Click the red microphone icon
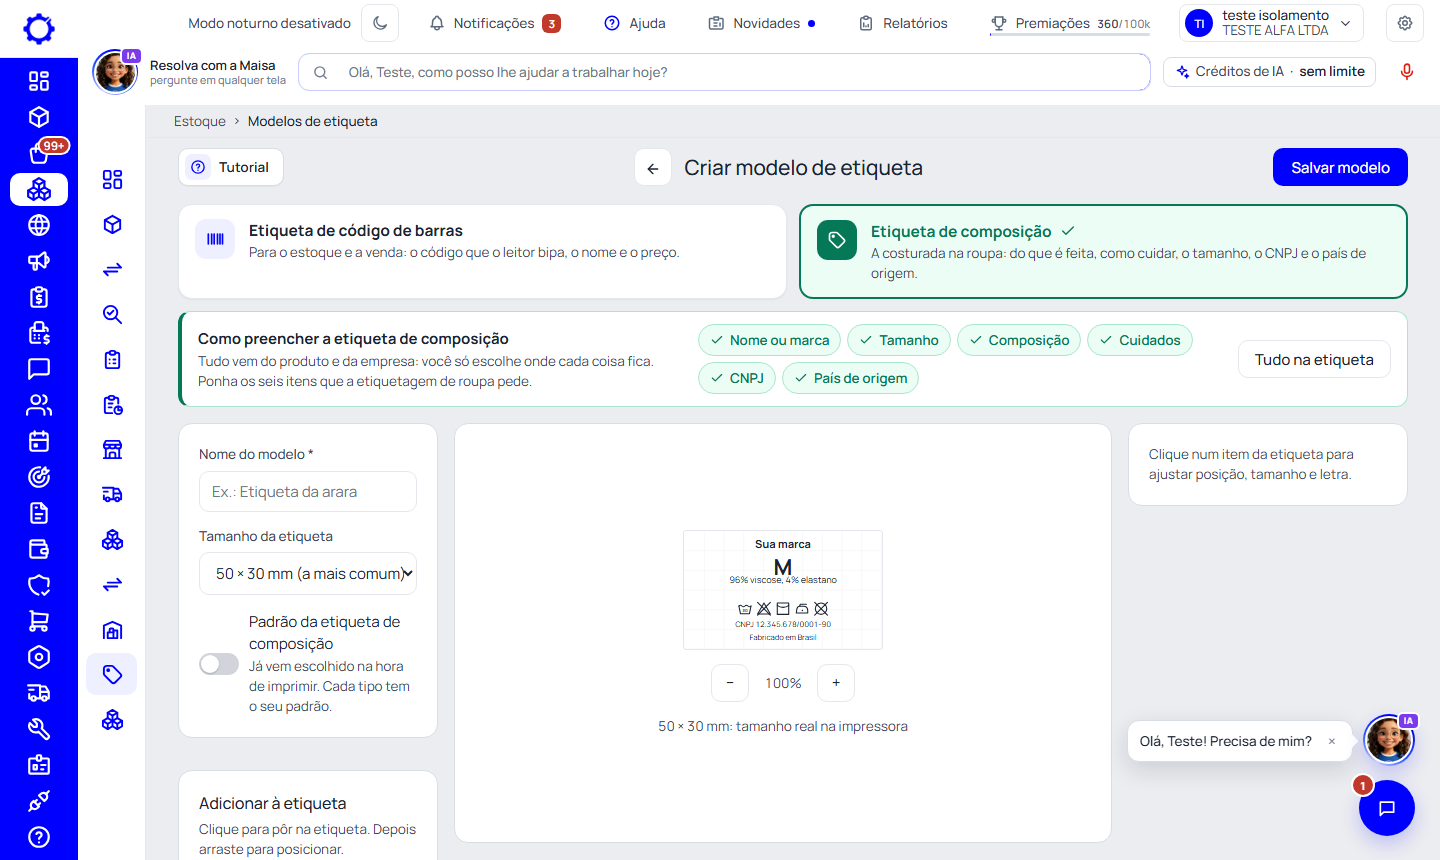This screenshot has width=1440, height=860. [1407, 72]
